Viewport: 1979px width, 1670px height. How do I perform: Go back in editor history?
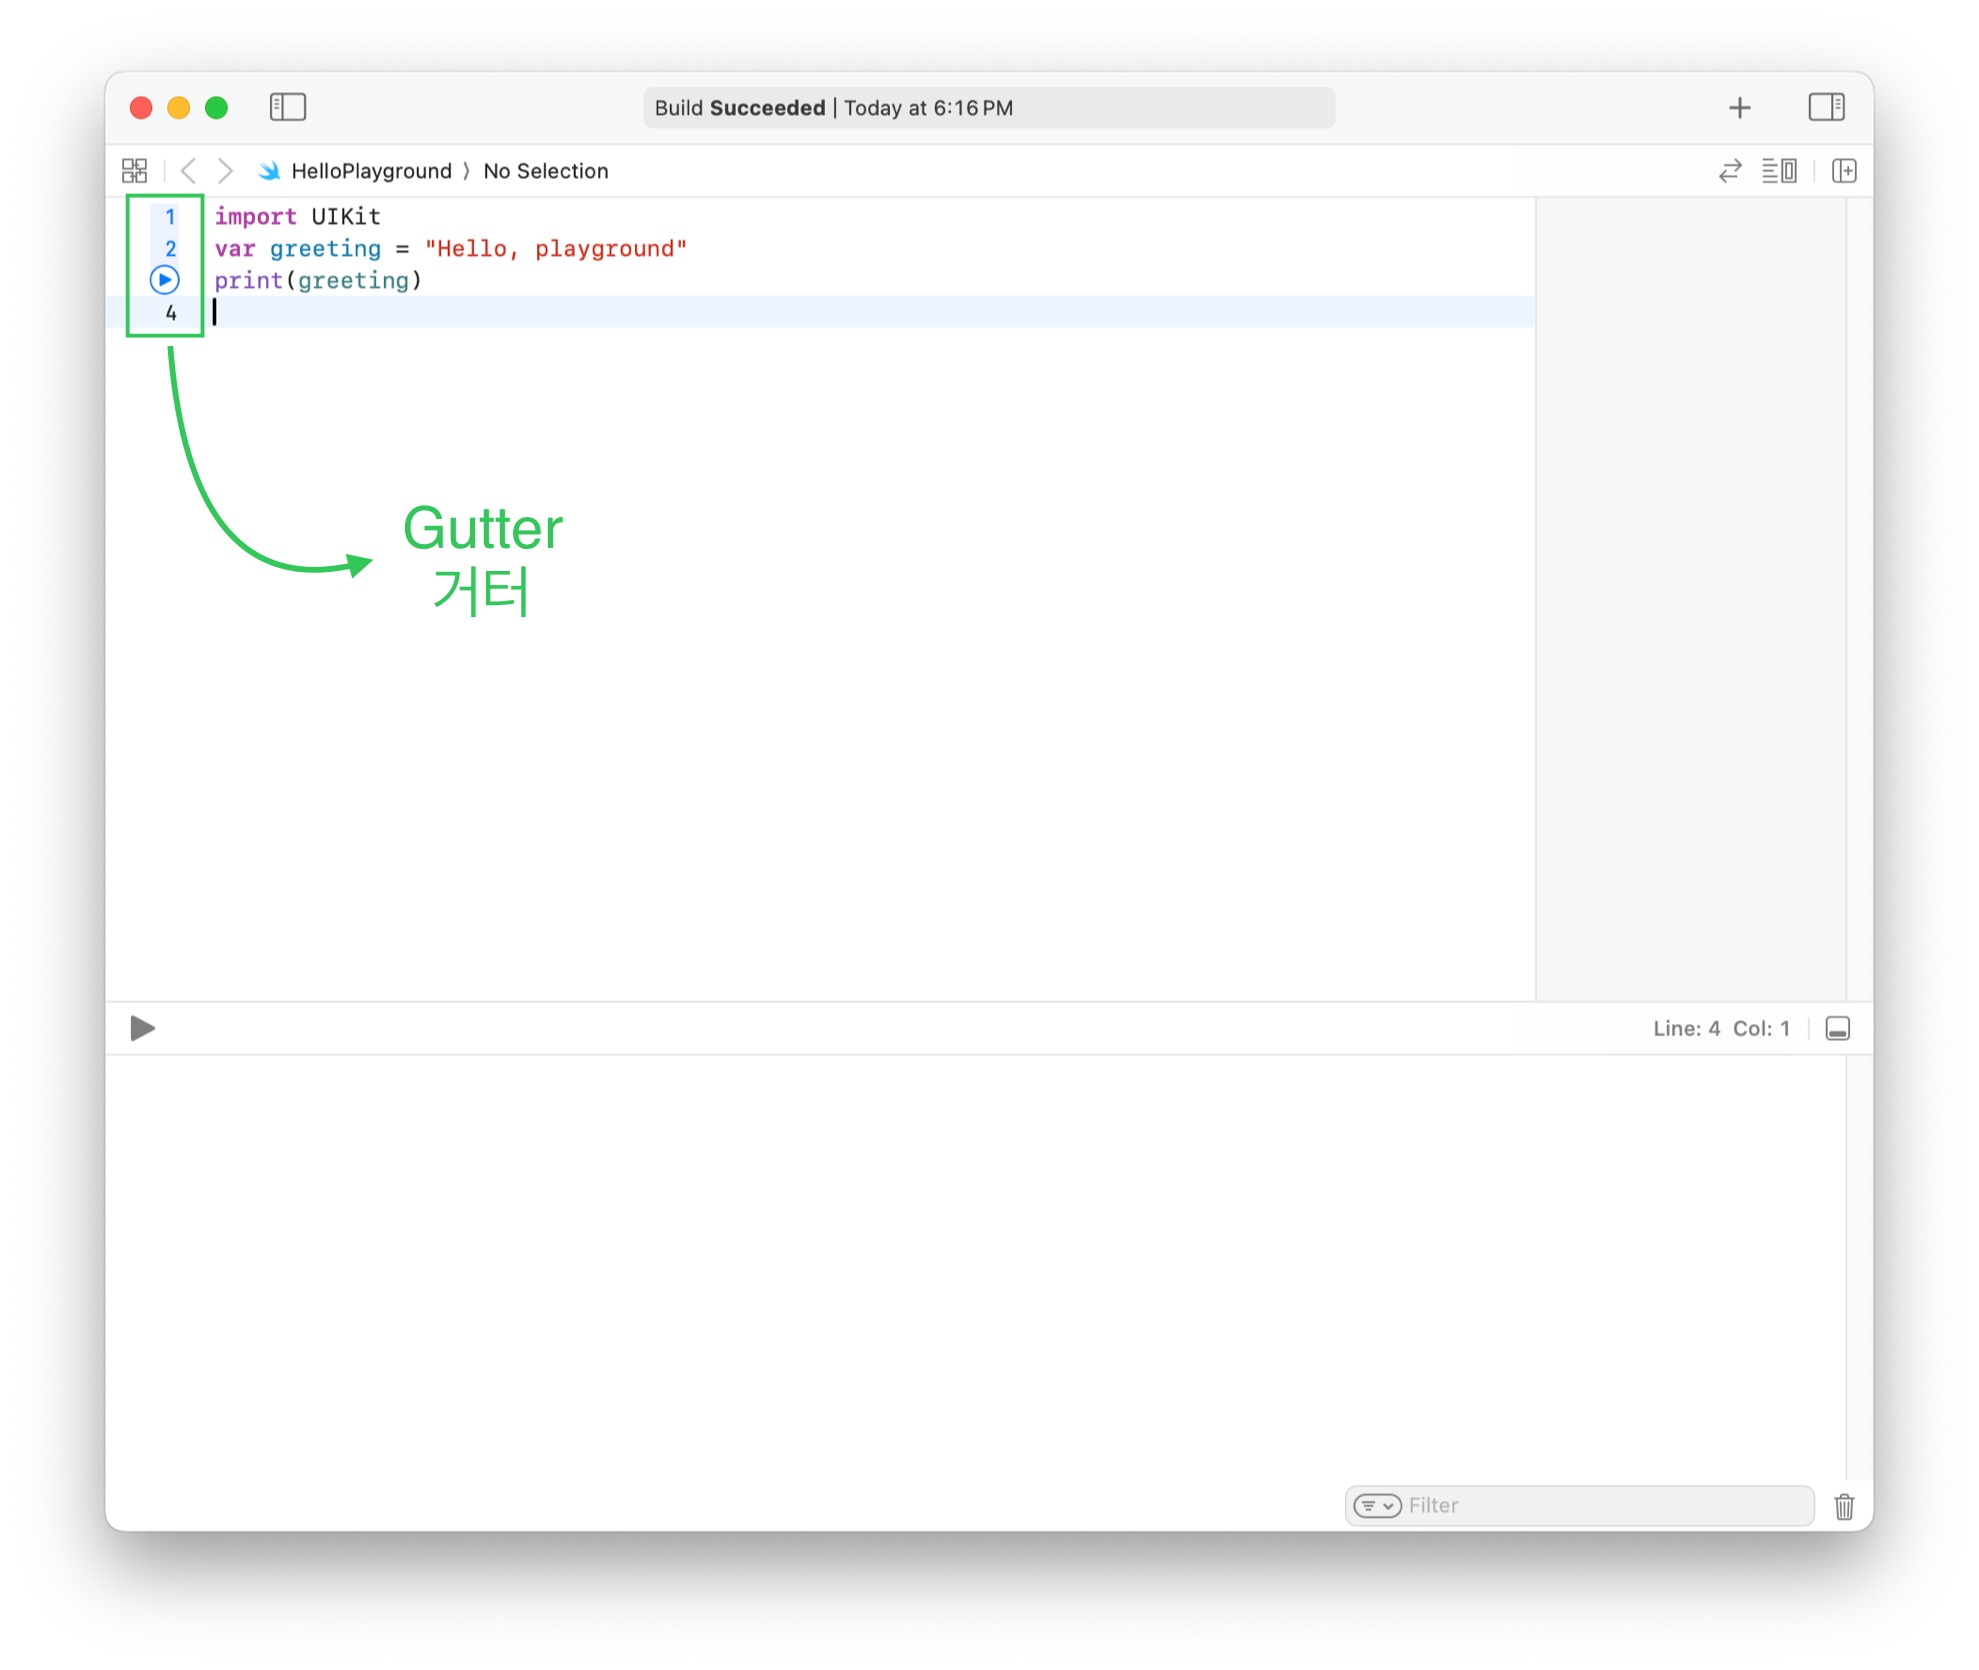[x=188, y=171]
